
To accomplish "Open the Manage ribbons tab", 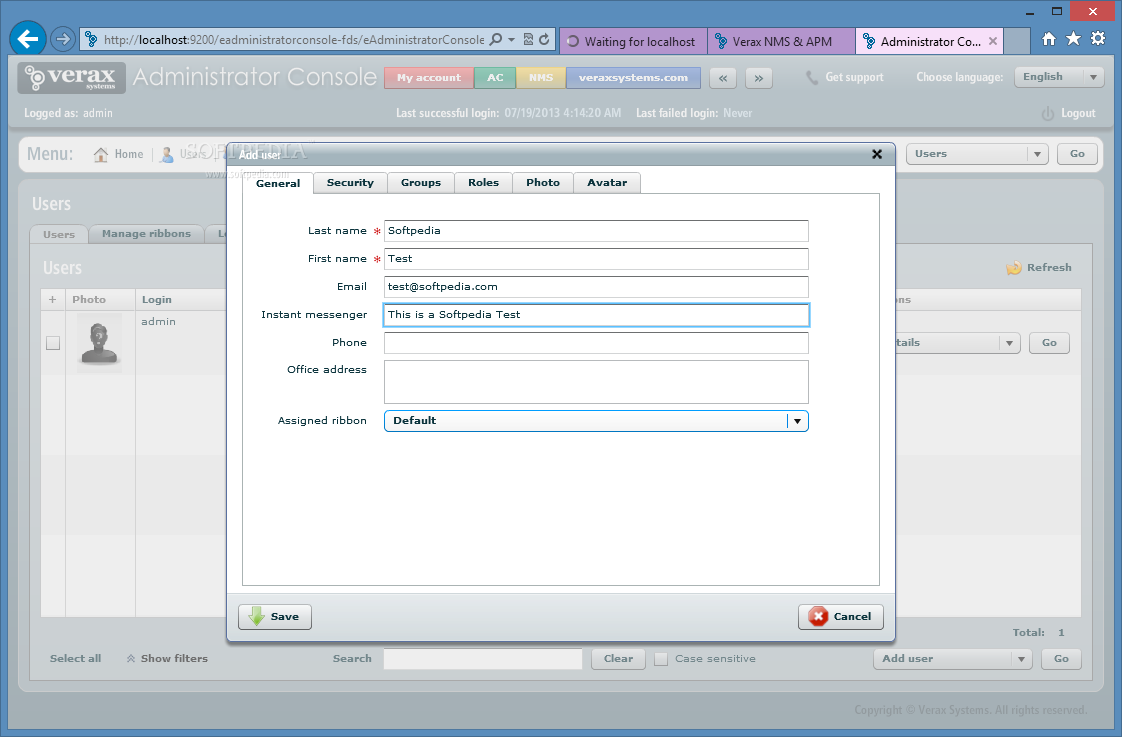I will click(147, 234).
